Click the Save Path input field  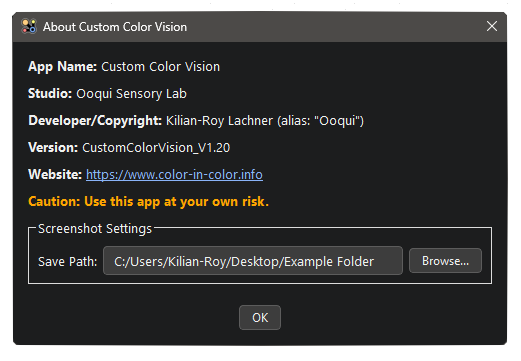[x=253, y=261]
